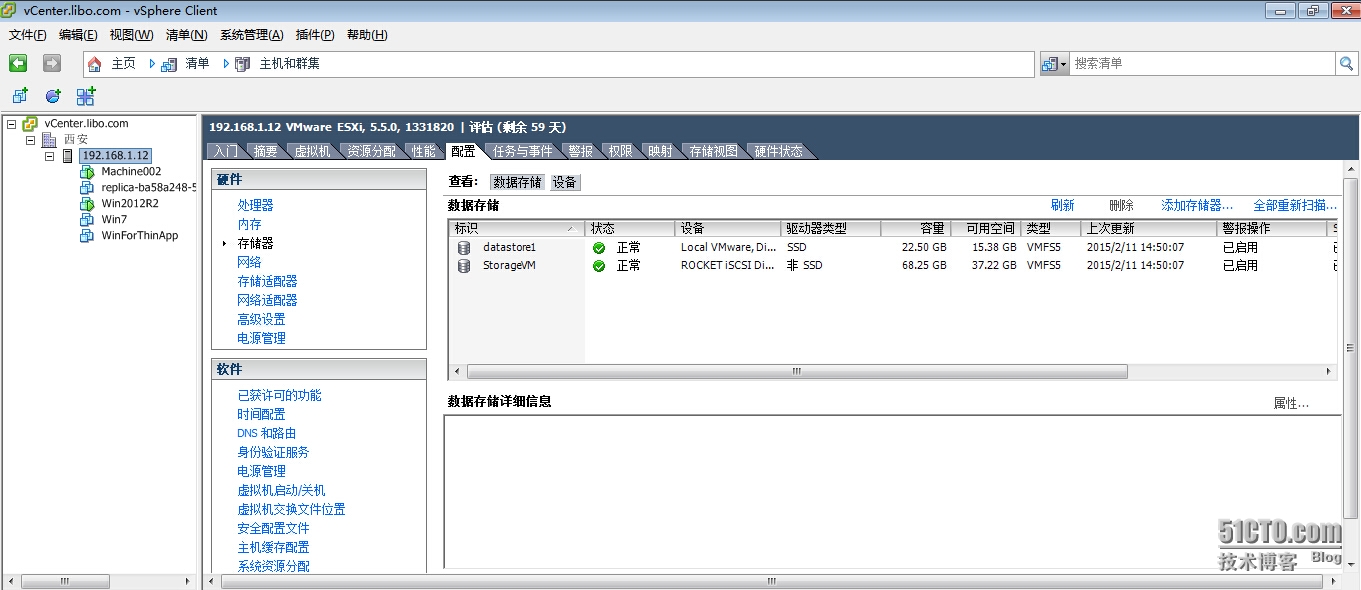Select the StorageVM row name
Viewport: 1361px width, 590px height.
click(x=510, y=266)
